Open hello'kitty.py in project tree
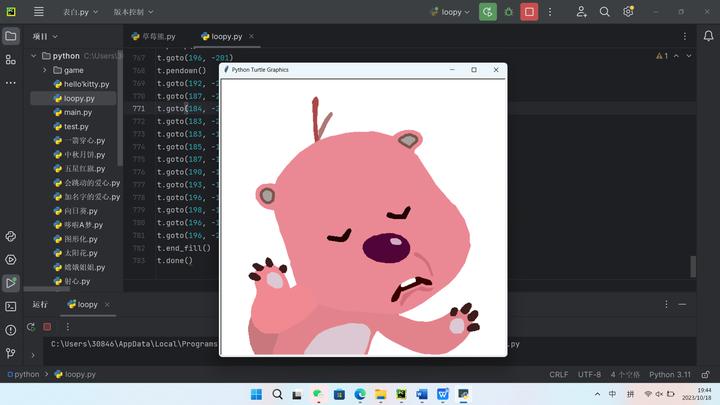 click(81, 84)
